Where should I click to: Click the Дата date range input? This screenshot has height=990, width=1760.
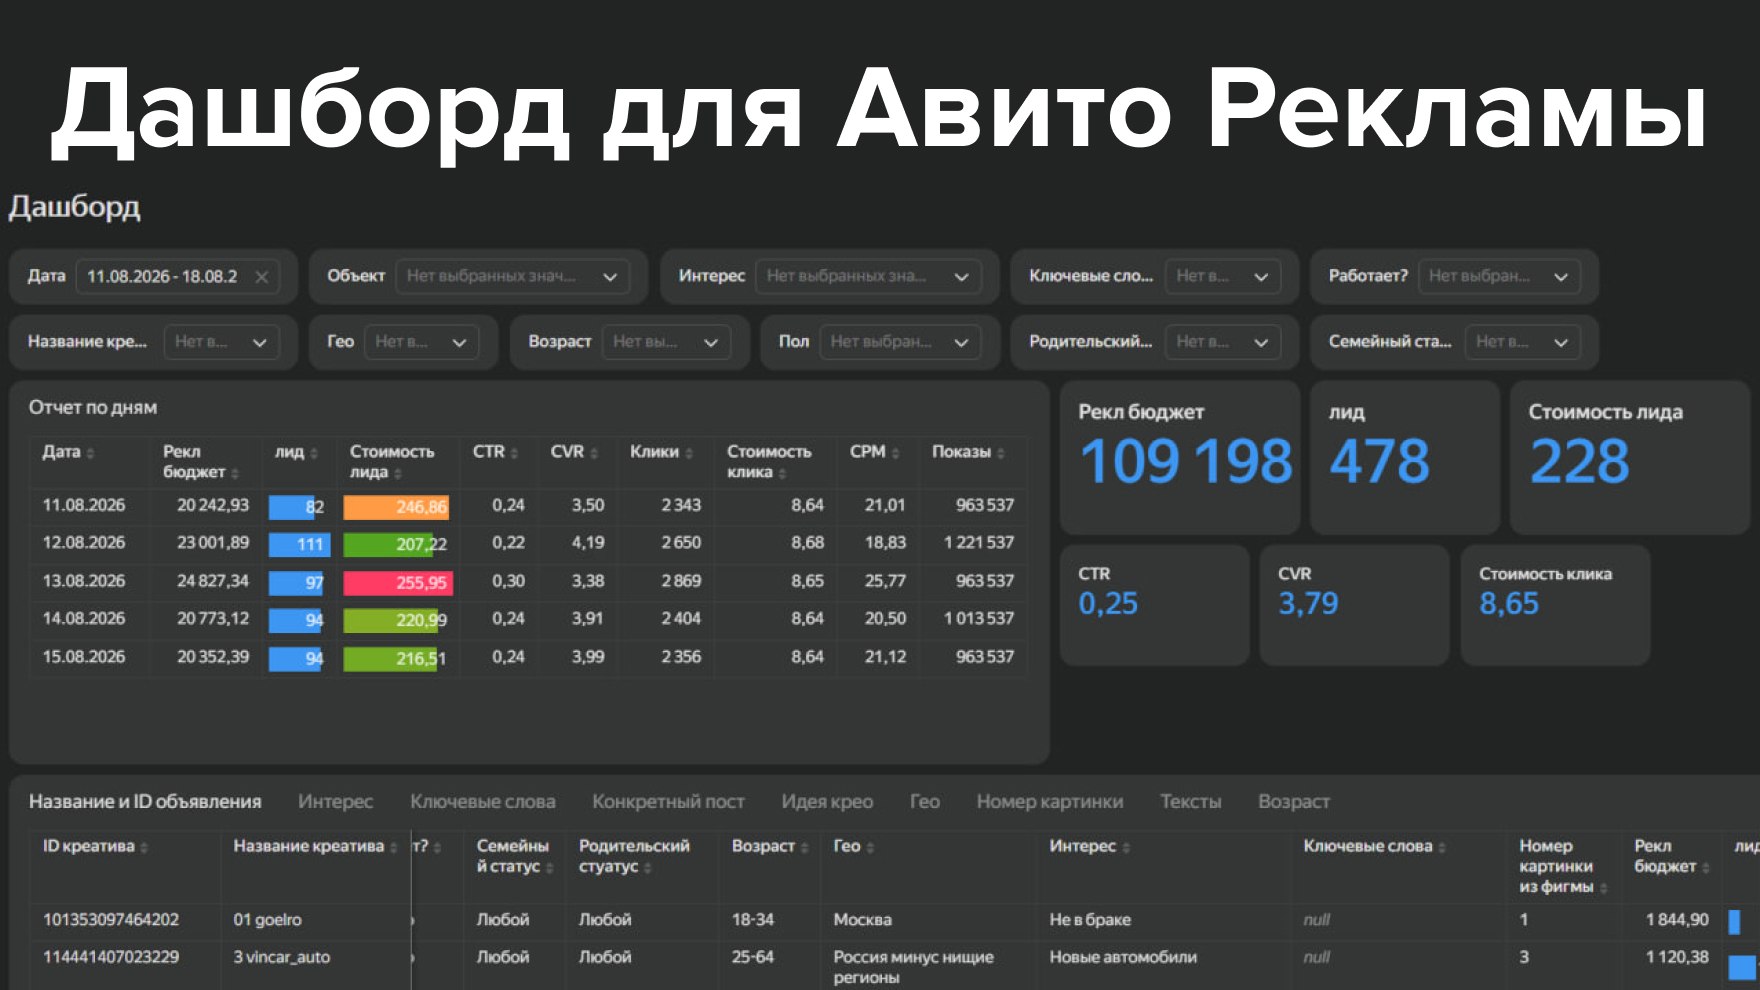(x=177, y=276)
